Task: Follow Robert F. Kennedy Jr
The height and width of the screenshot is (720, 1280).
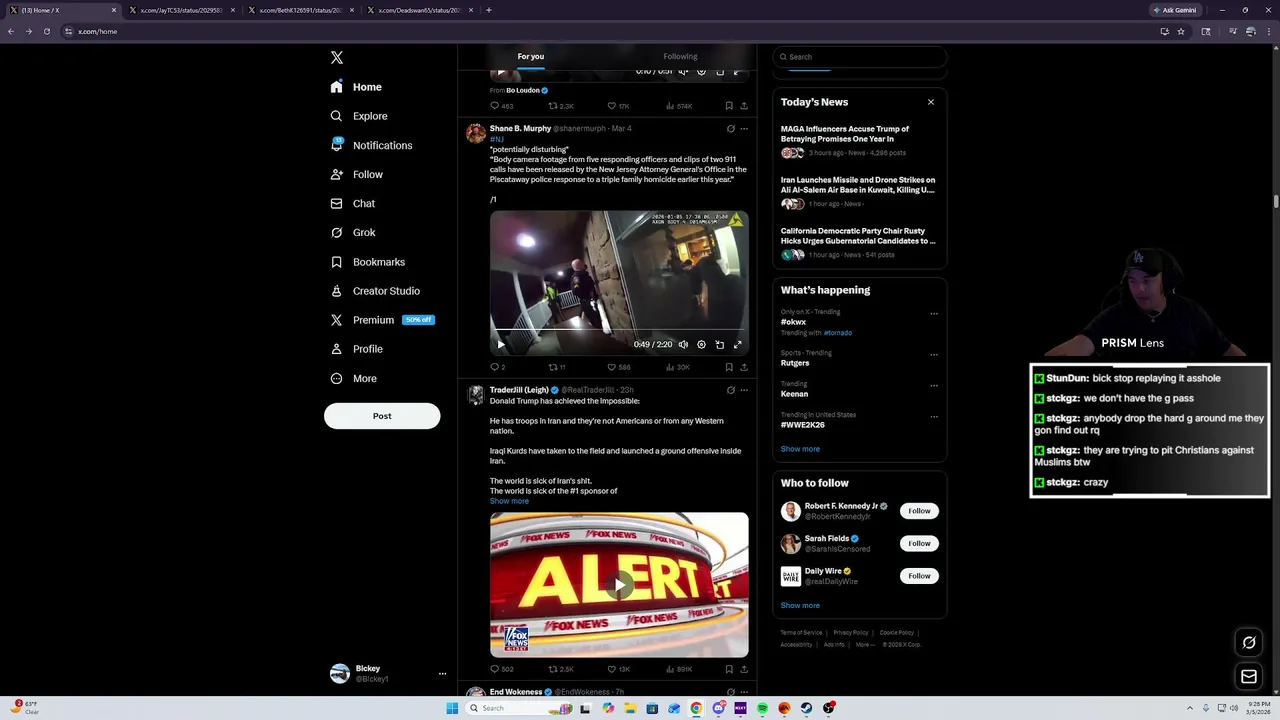Action: click(x=919, y=511)
